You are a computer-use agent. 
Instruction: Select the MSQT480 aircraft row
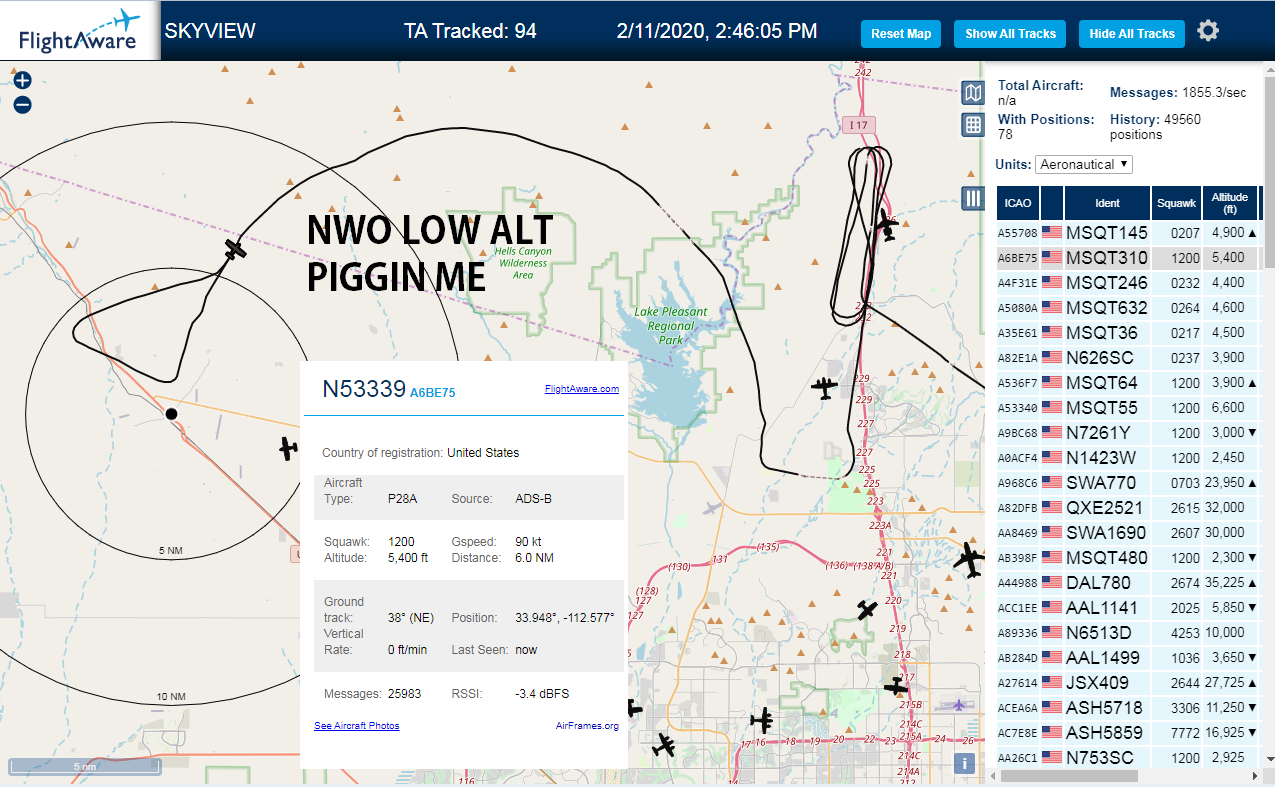click(1128, 558)
